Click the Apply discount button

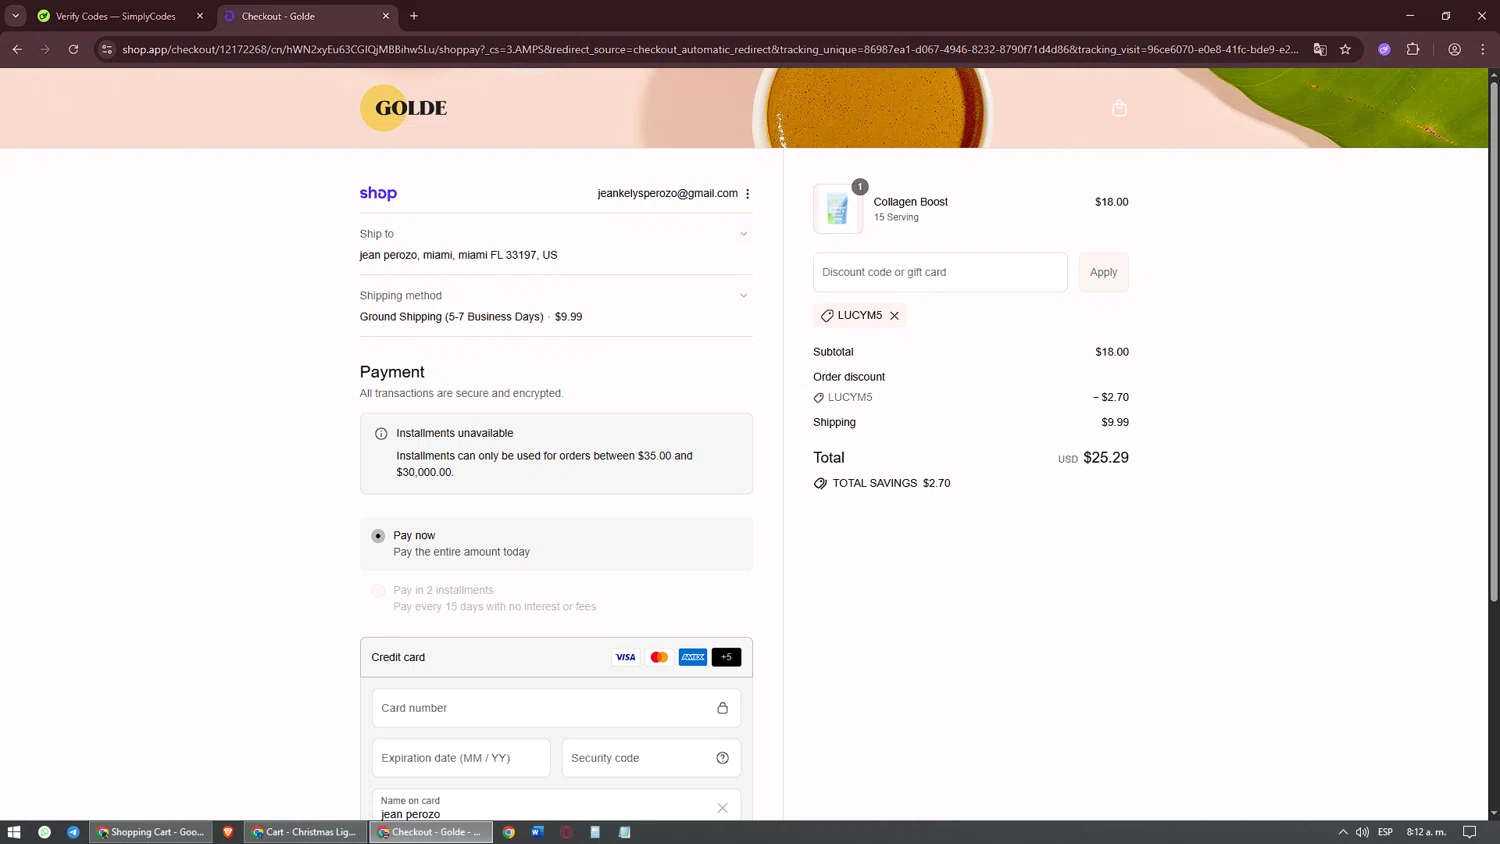pyautogui.click(x=1103, y=272)
